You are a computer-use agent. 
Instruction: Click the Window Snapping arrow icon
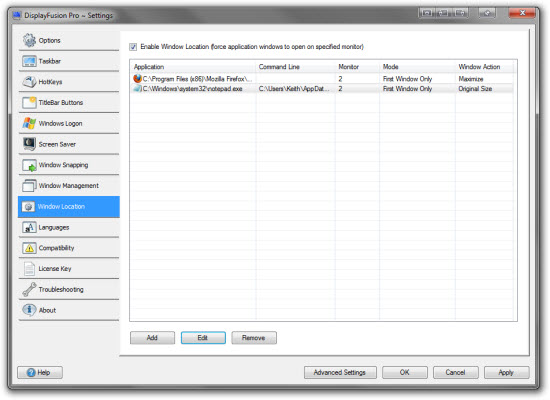29,165
